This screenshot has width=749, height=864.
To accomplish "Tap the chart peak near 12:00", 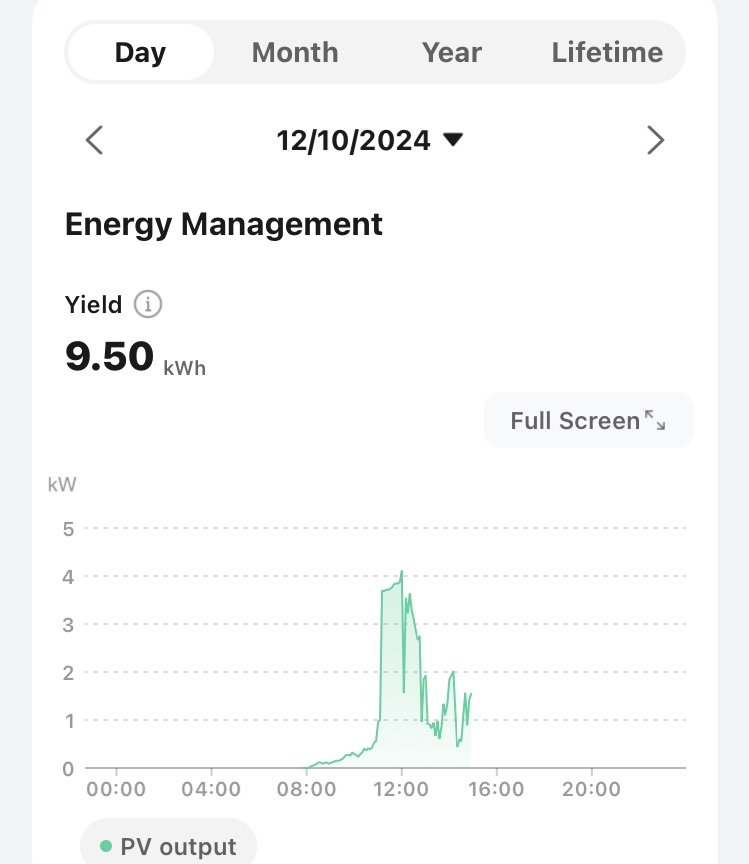I will tap(401, 572).
